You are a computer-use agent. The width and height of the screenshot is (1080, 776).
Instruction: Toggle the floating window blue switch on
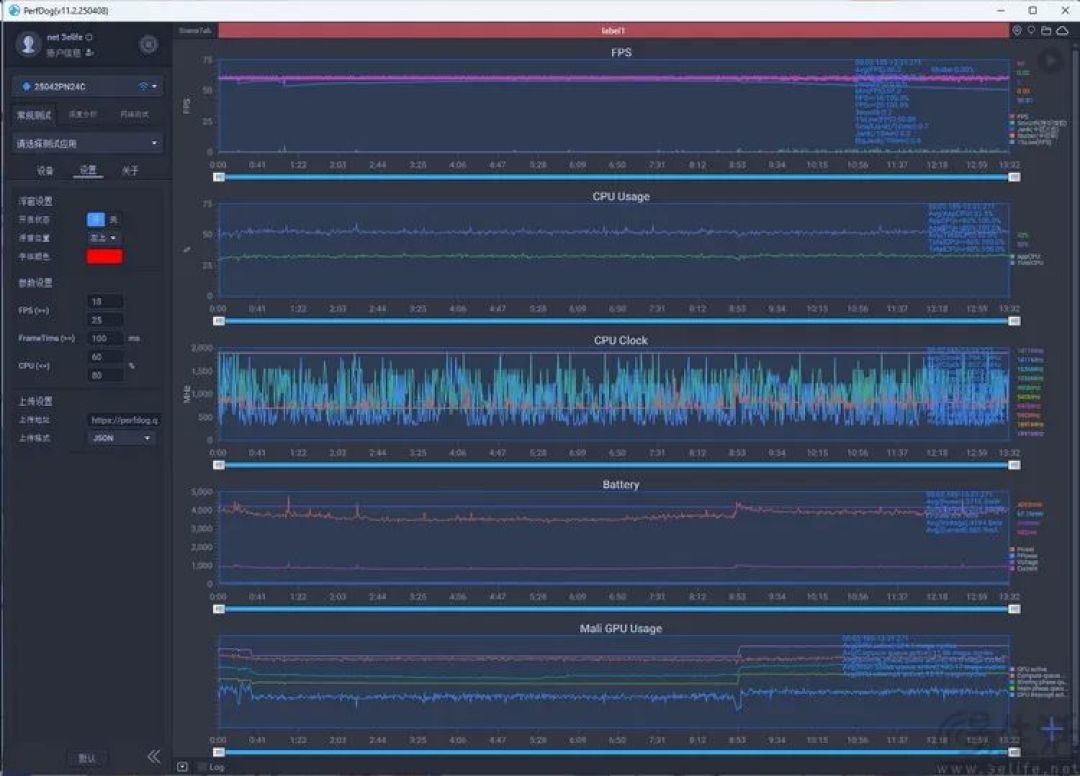96,220
